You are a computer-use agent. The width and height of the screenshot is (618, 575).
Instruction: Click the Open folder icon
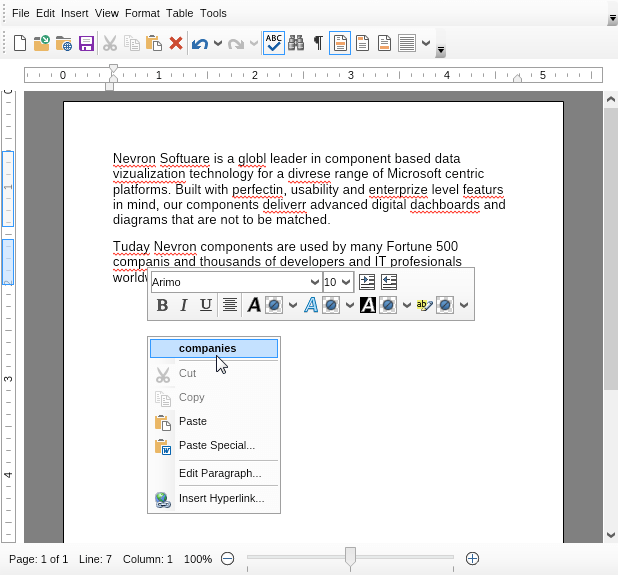point(42,43)
